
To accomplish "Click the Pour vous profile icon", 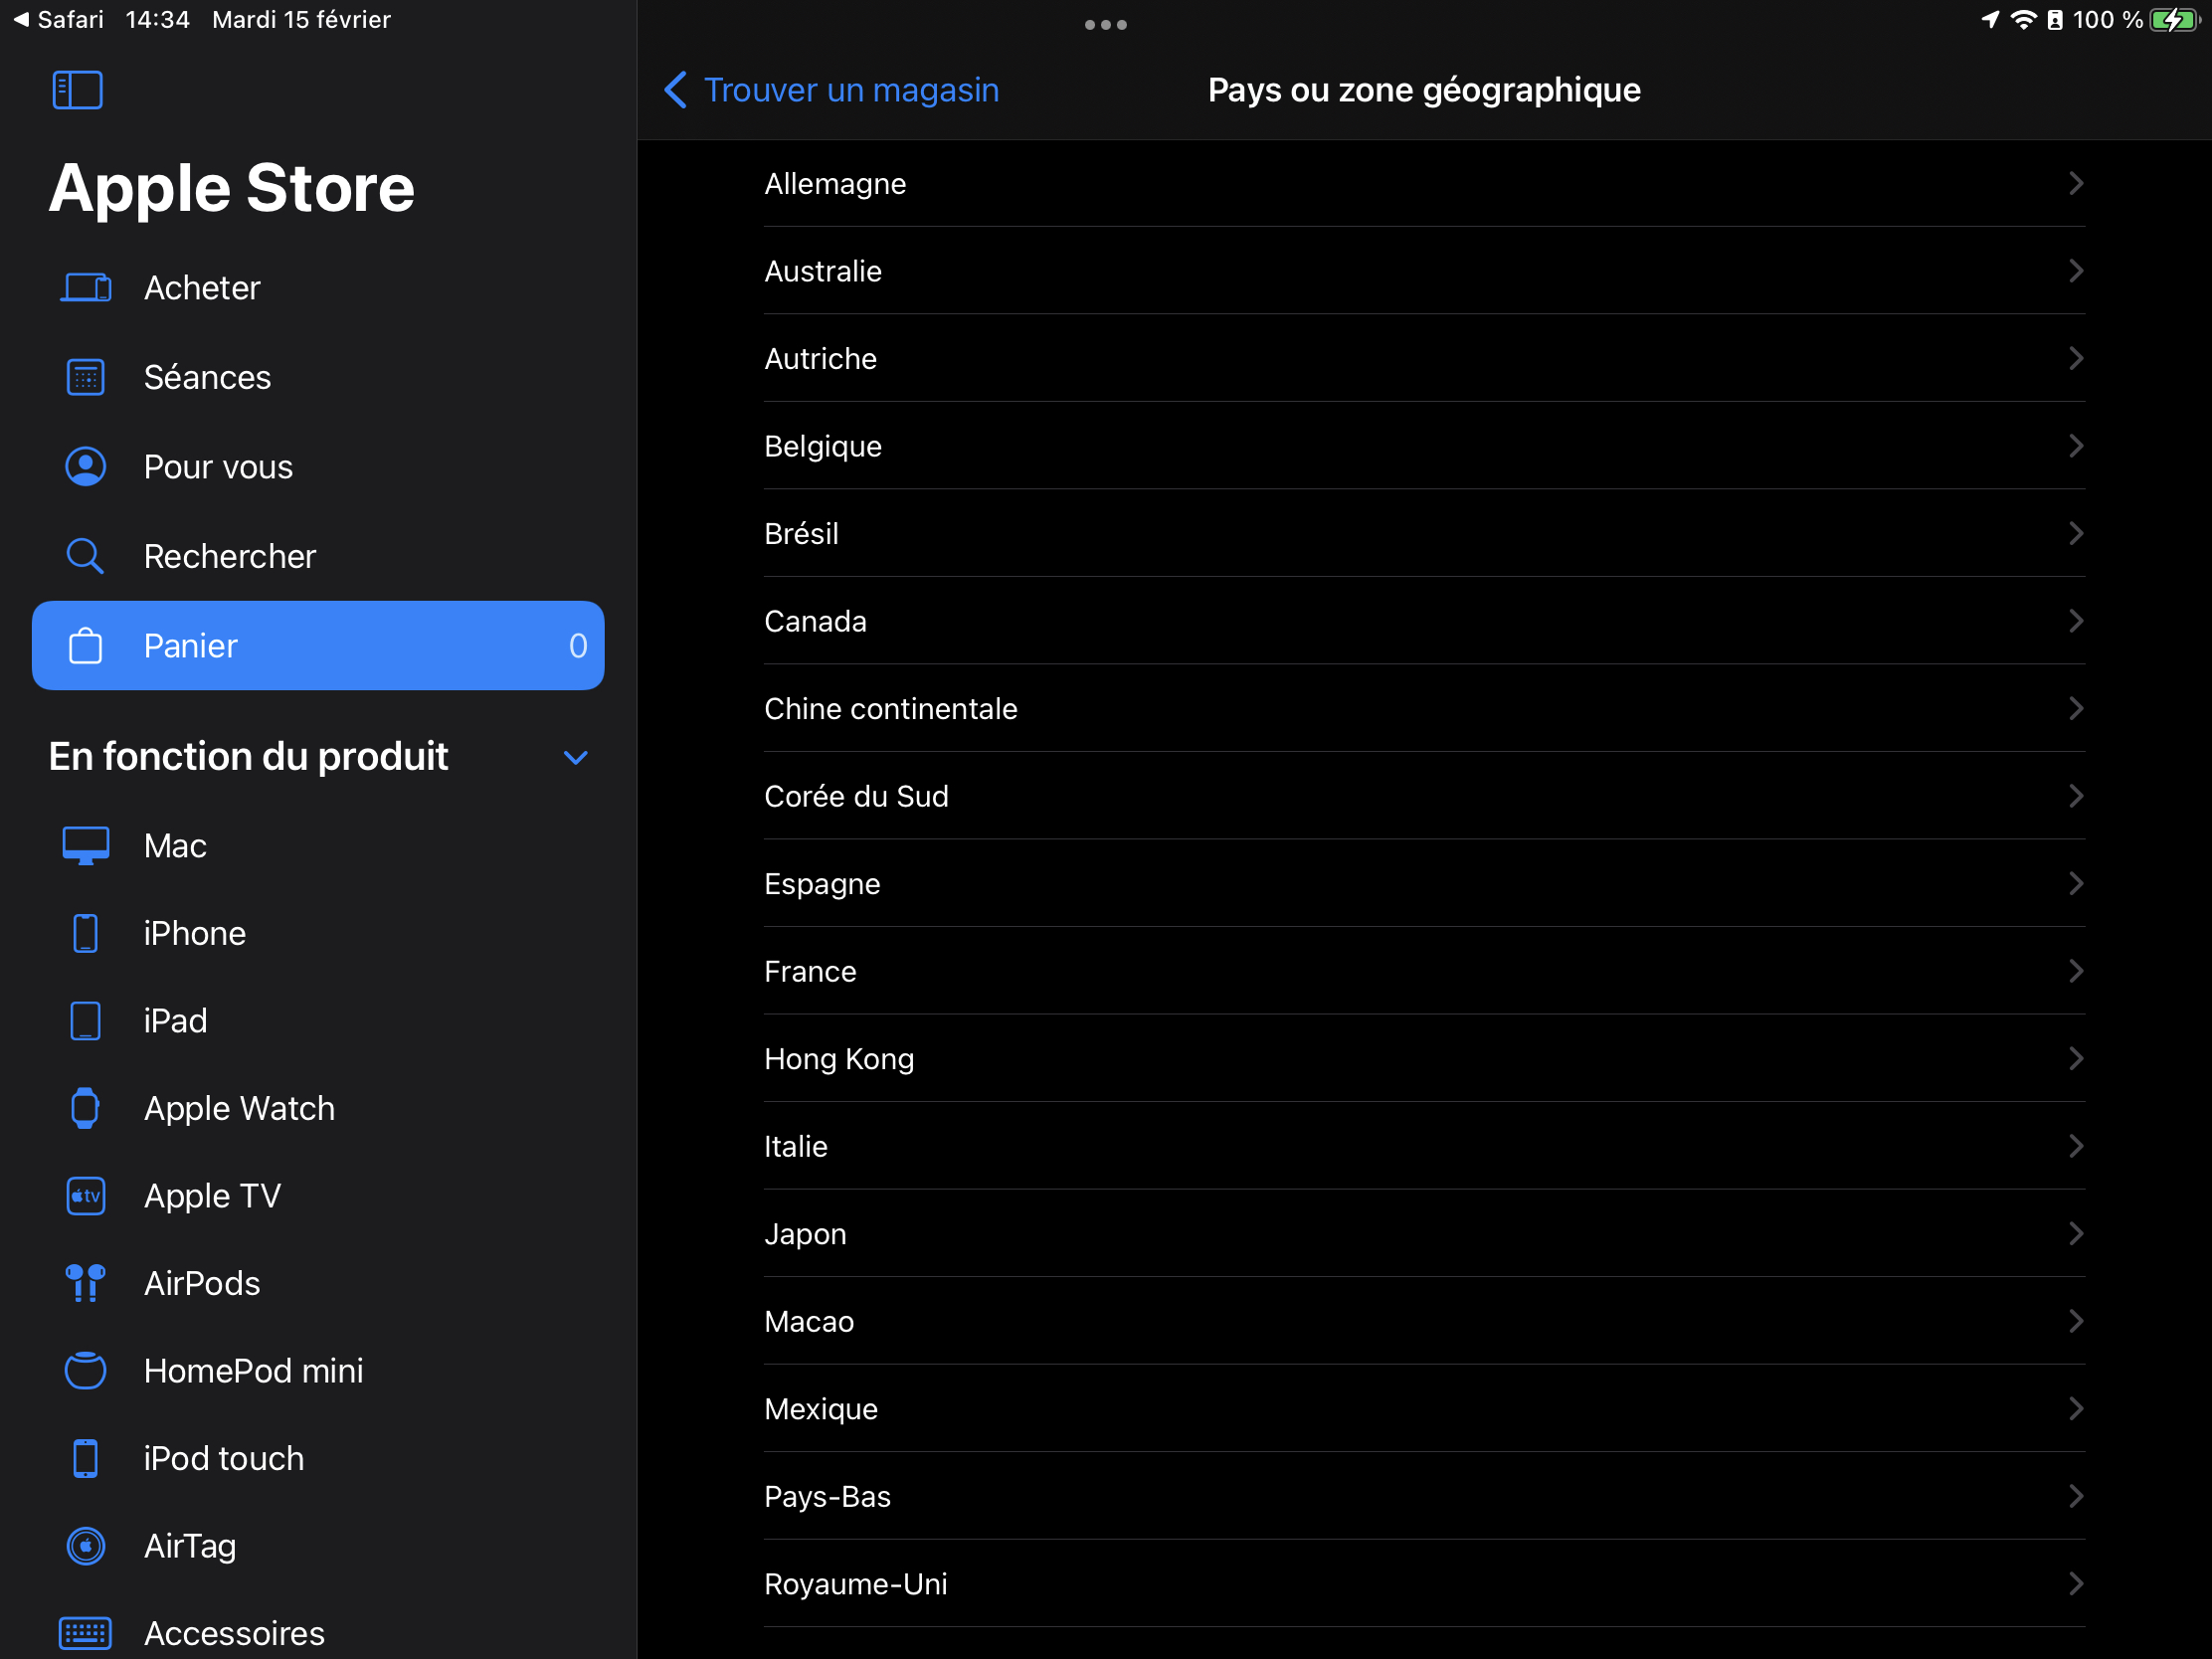I will point(86,467).
